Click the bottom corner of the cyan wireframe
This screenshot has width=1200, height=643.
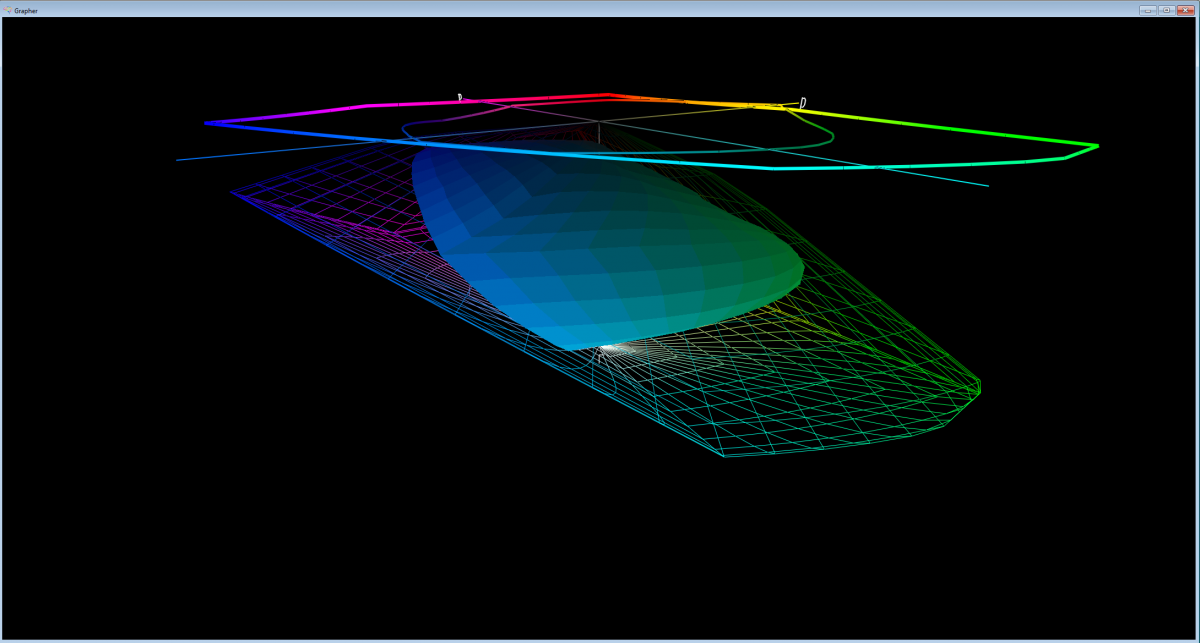click(723, 456)
